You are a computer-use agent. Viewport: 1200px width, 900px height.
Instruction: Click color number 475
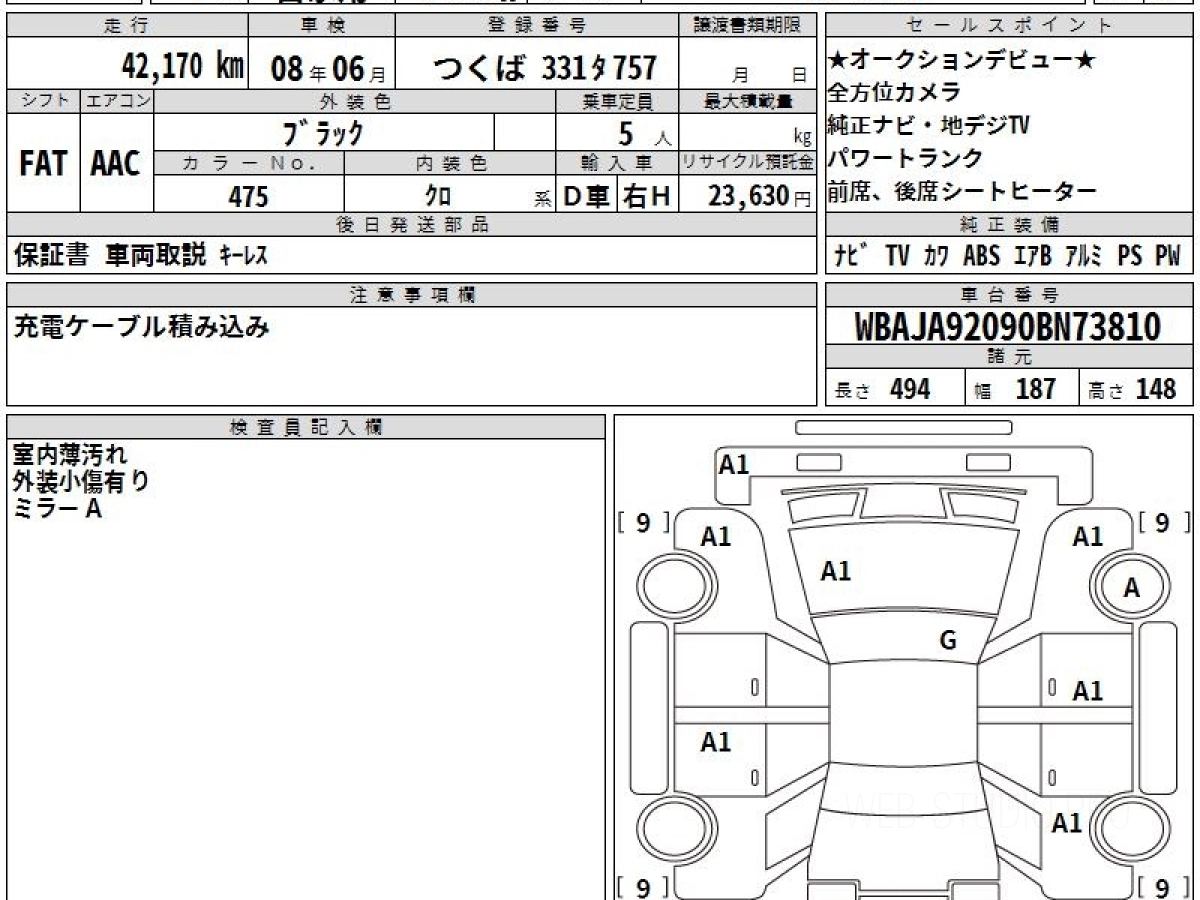(248, 197)
